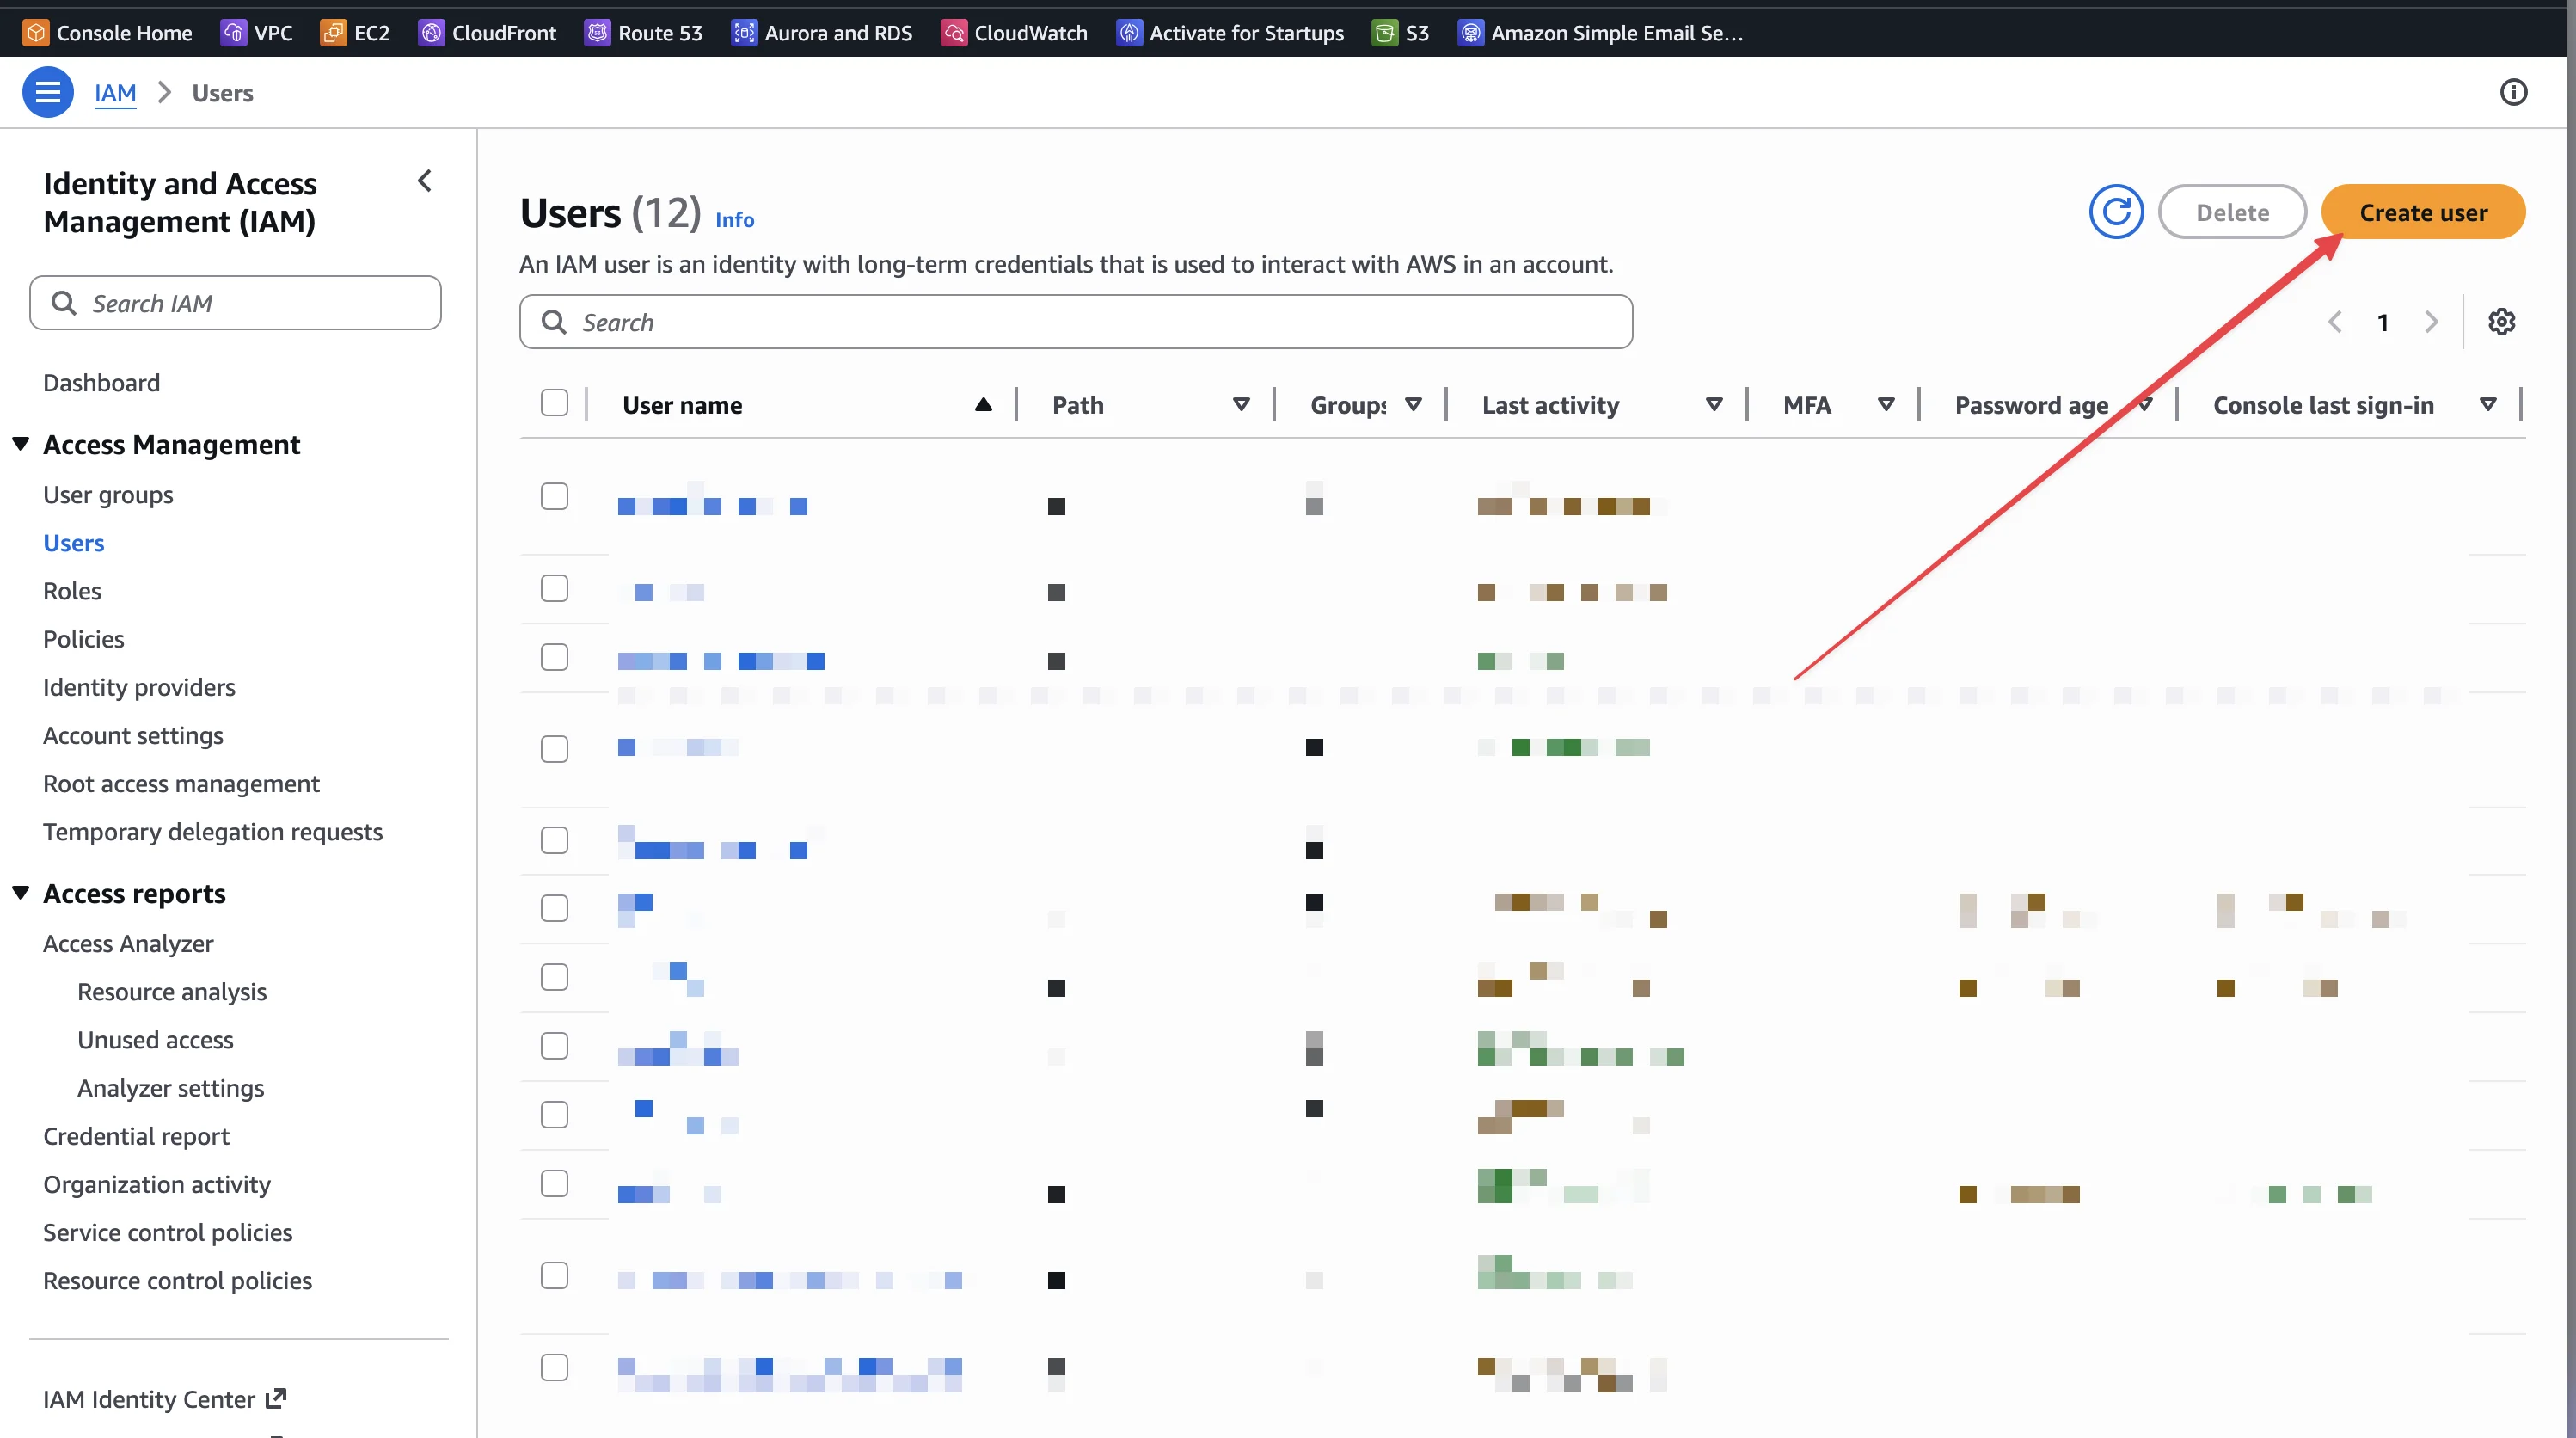Collapse the Access Management section
Image resolution: width=2576 pixels, height=1438 pixels.
[21, 443]
